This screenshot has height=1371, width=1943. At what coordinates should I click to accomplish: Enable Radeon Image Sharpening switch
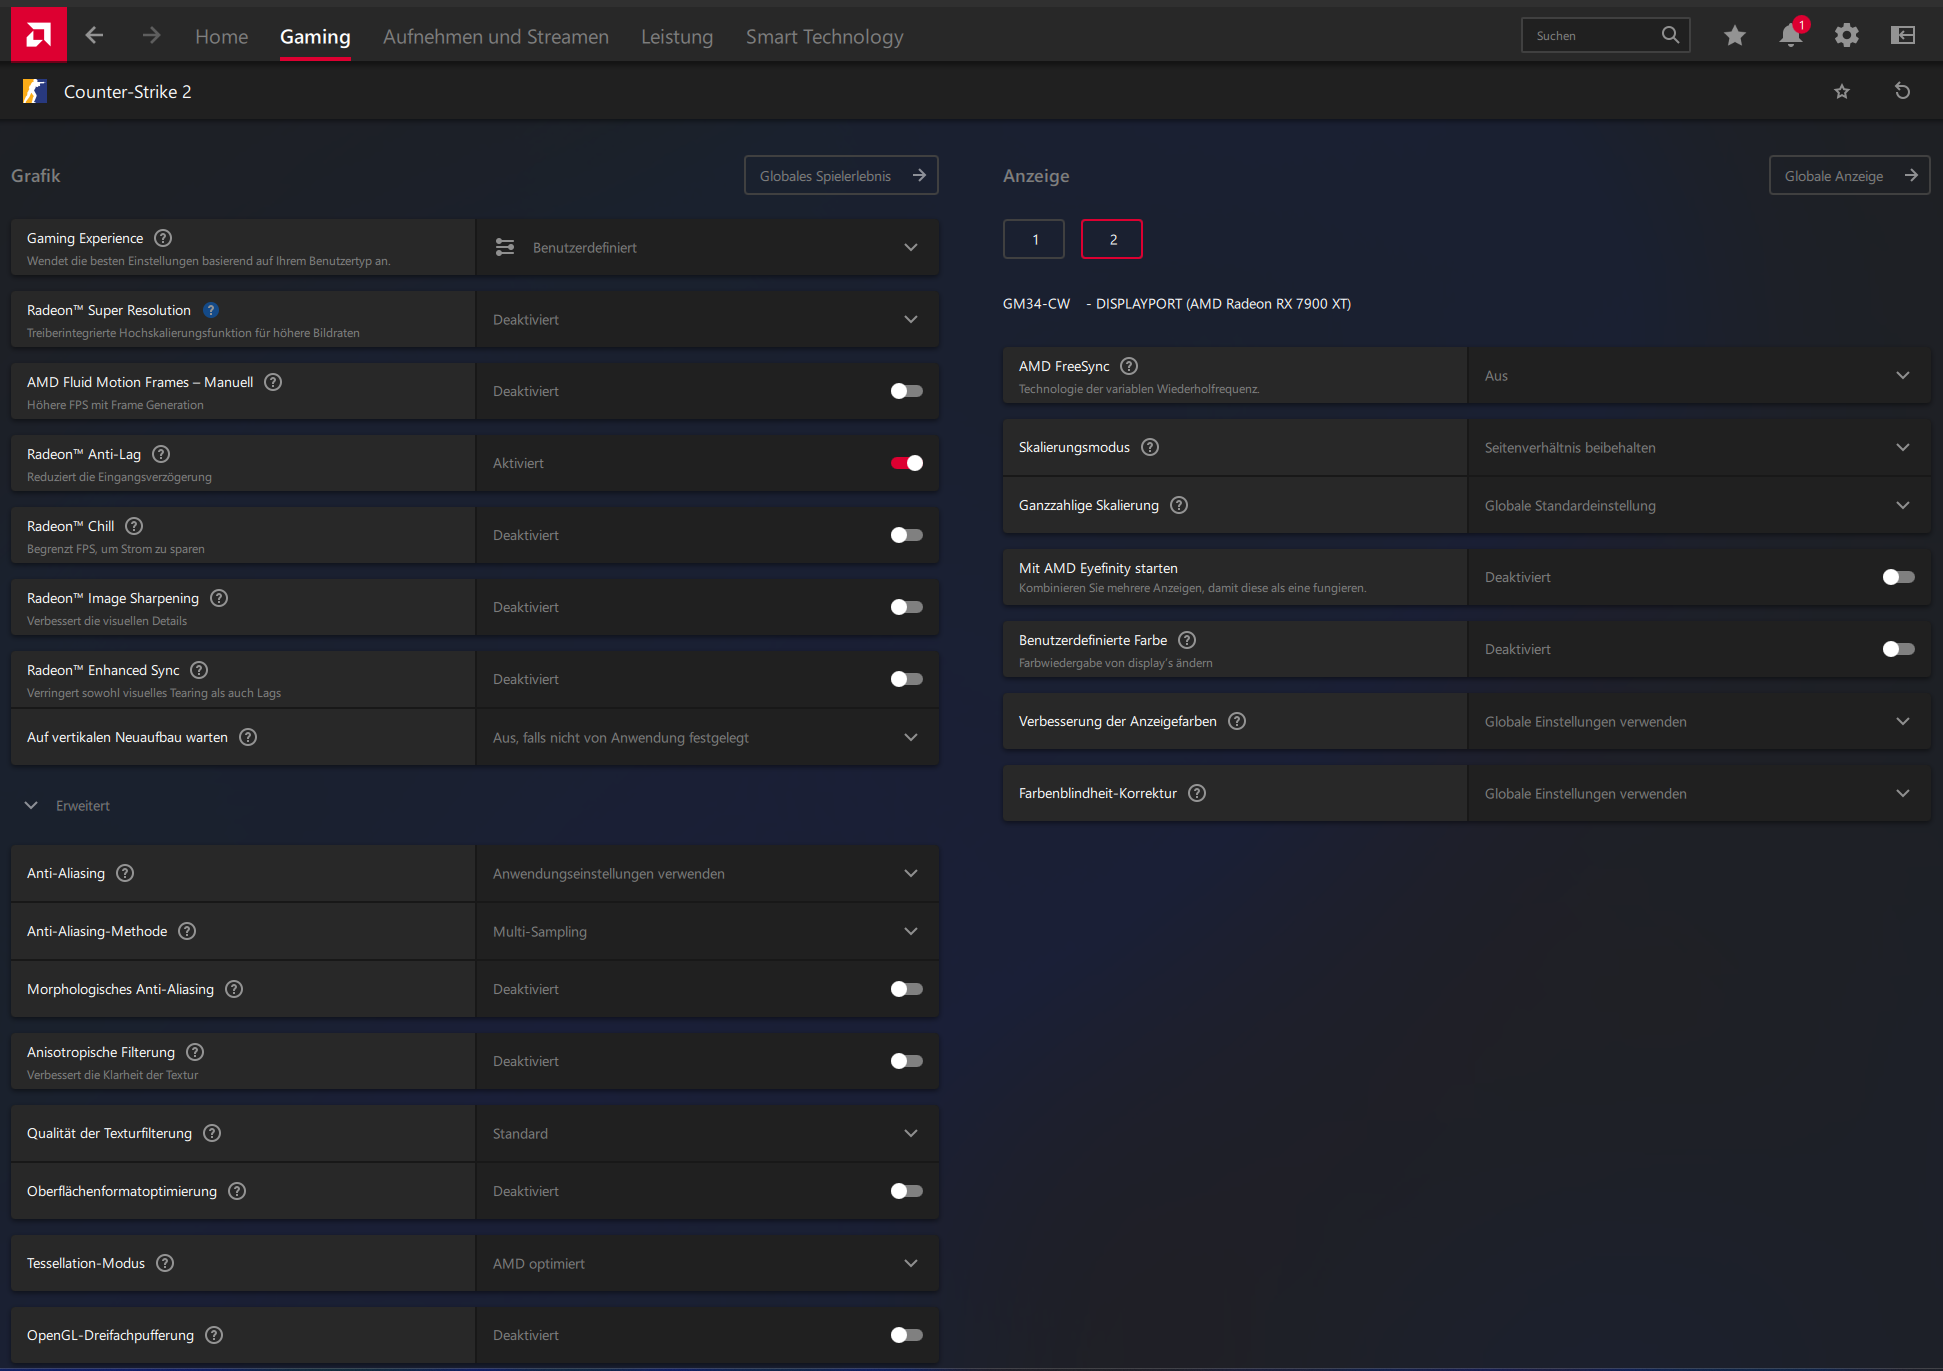tap(906, 607)
